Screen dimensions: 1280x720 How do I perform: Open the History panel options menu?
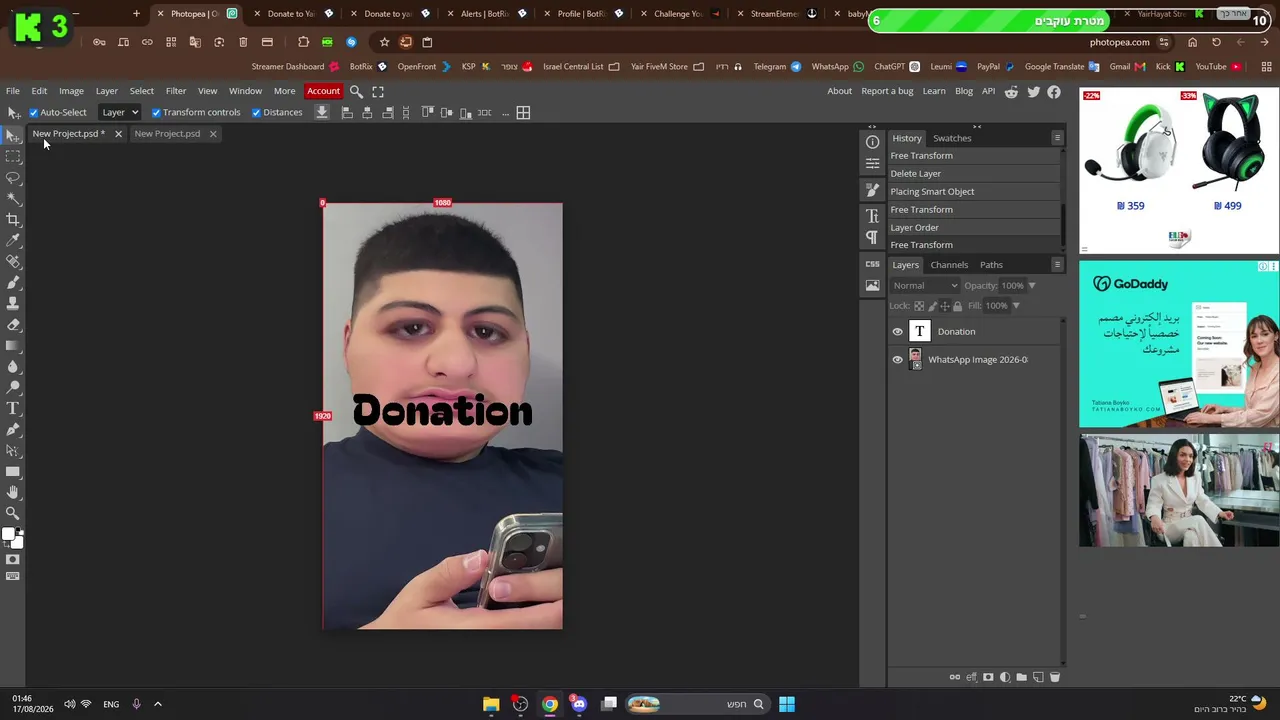click(x=1057, y=138)
